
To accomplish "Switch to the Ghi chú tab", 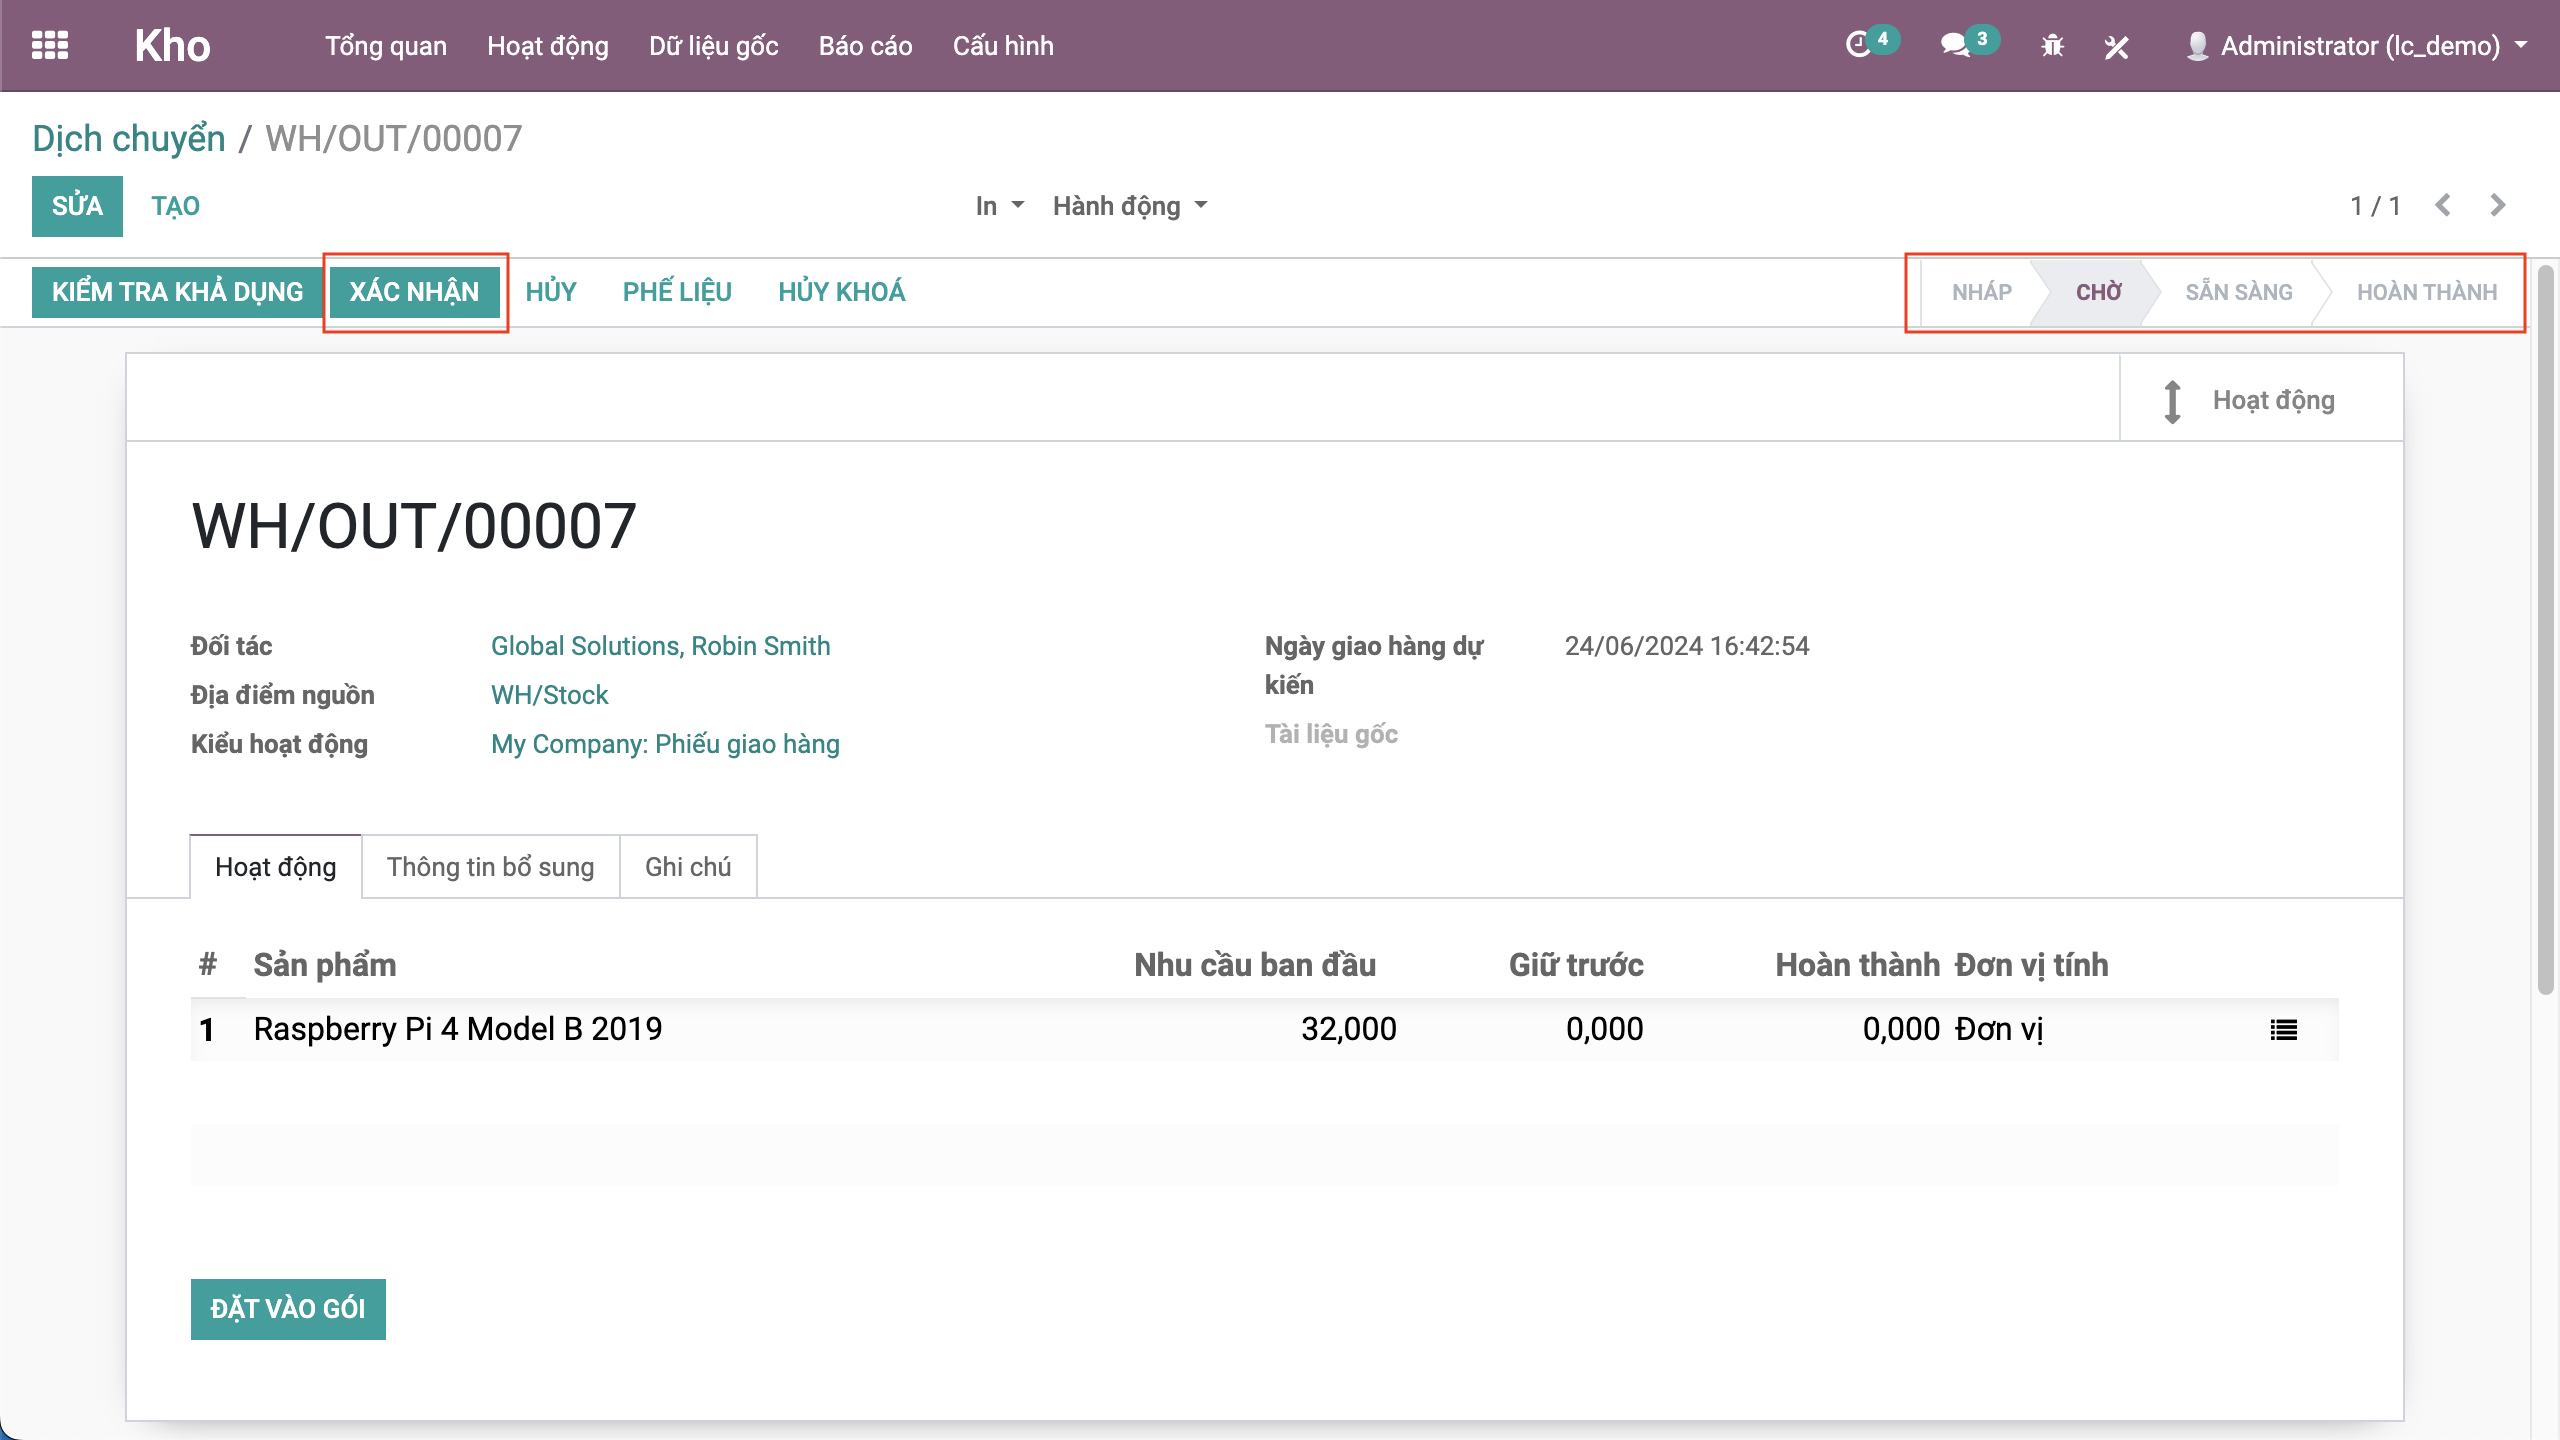I will 688,867.
